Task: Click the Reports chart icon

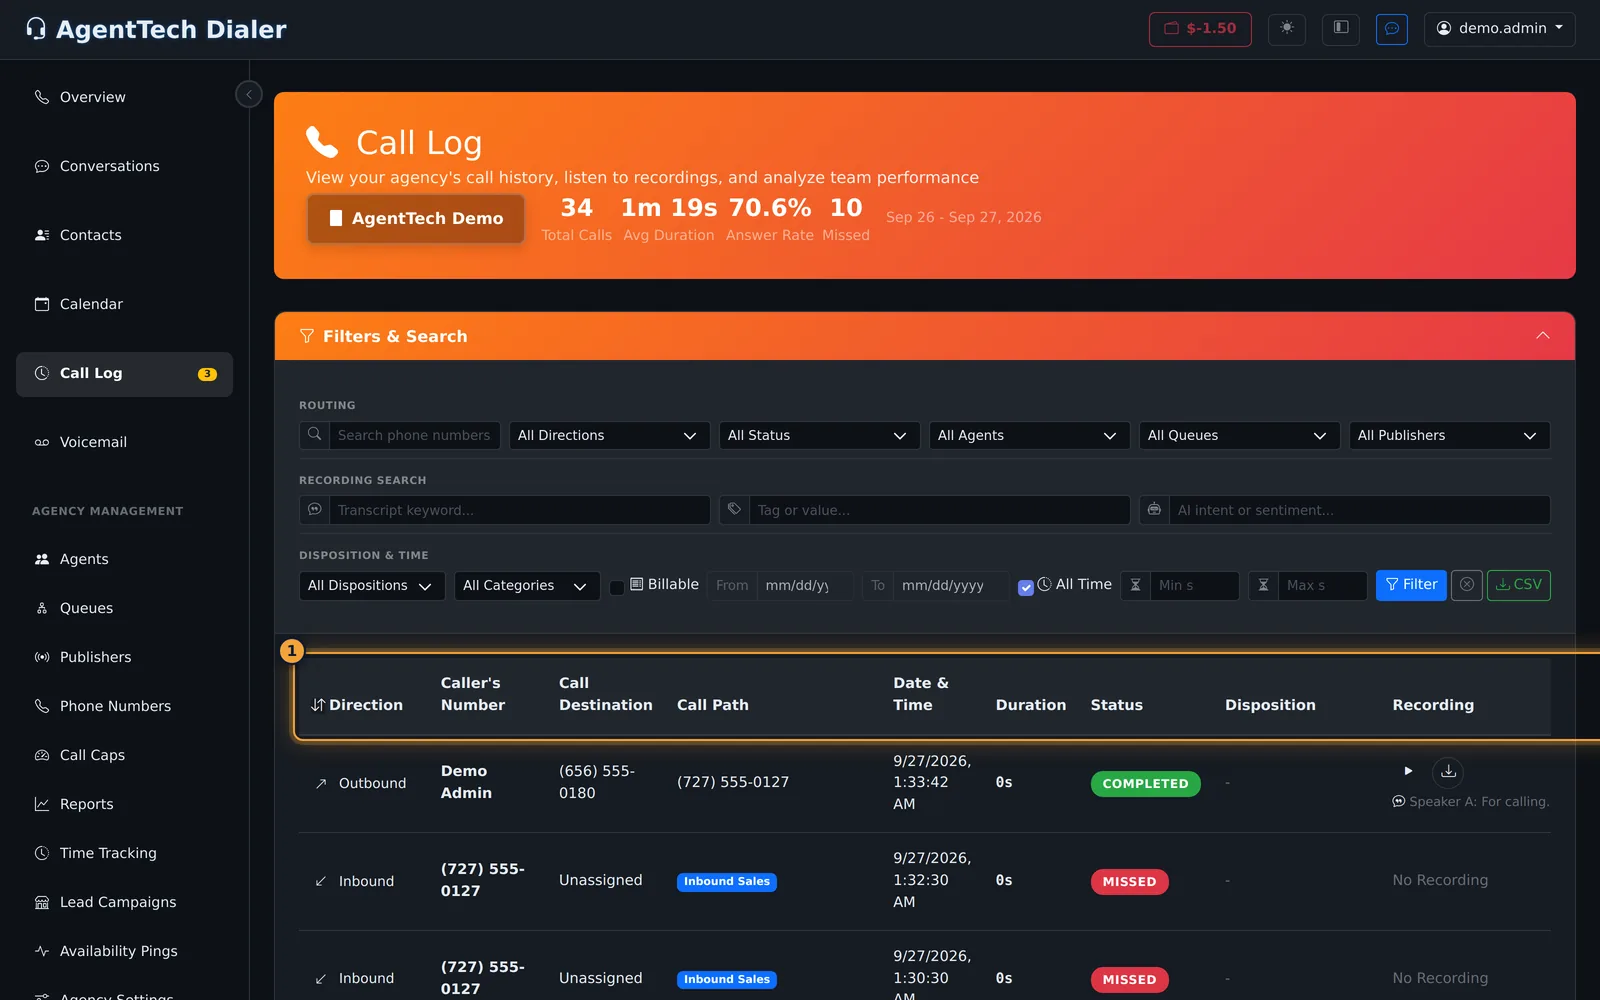Action: click(x=42, y=804)
